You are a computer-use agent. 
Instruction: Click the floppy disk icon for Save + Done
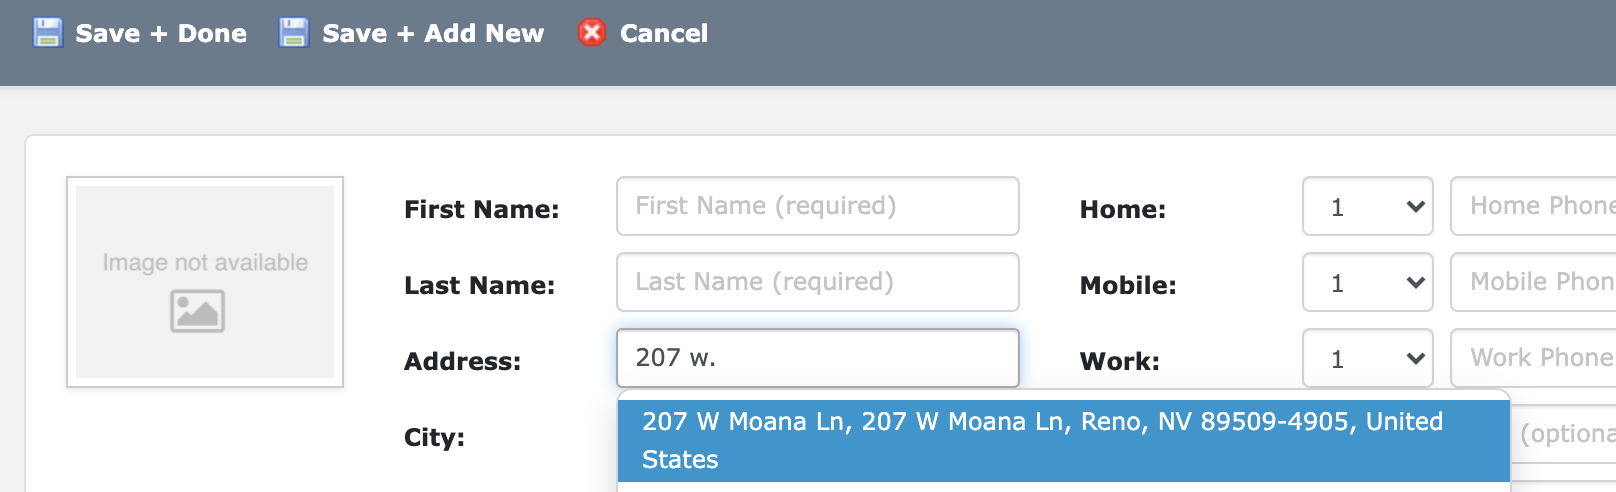(x=47, y=33)
